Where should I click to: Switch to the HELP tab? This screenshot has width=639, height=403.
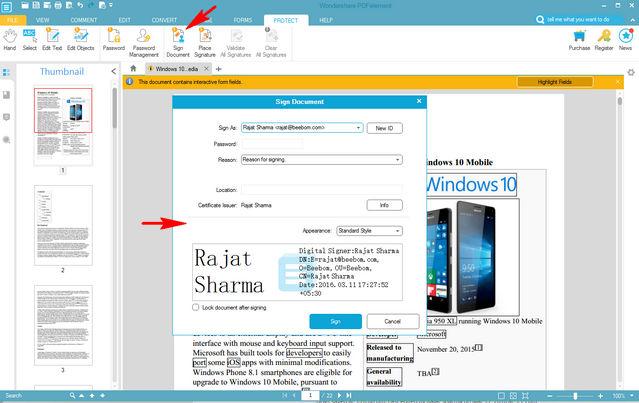(326, 20)
